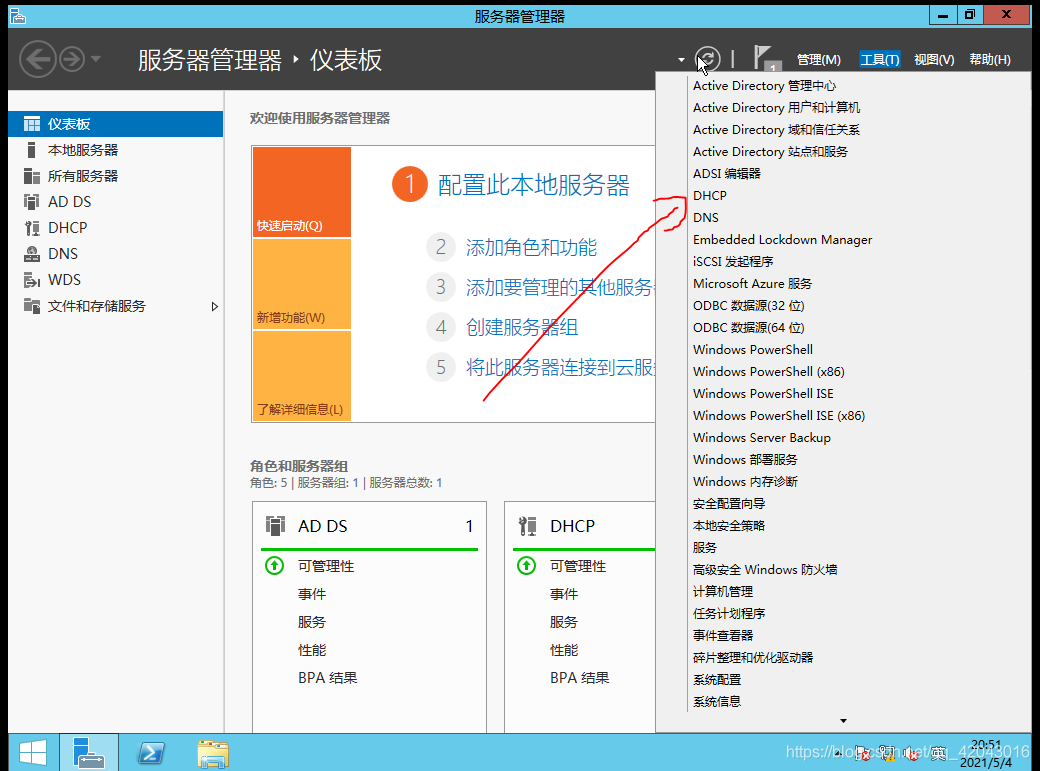Select 仪表板 in the sidebar

click(115, 124)
